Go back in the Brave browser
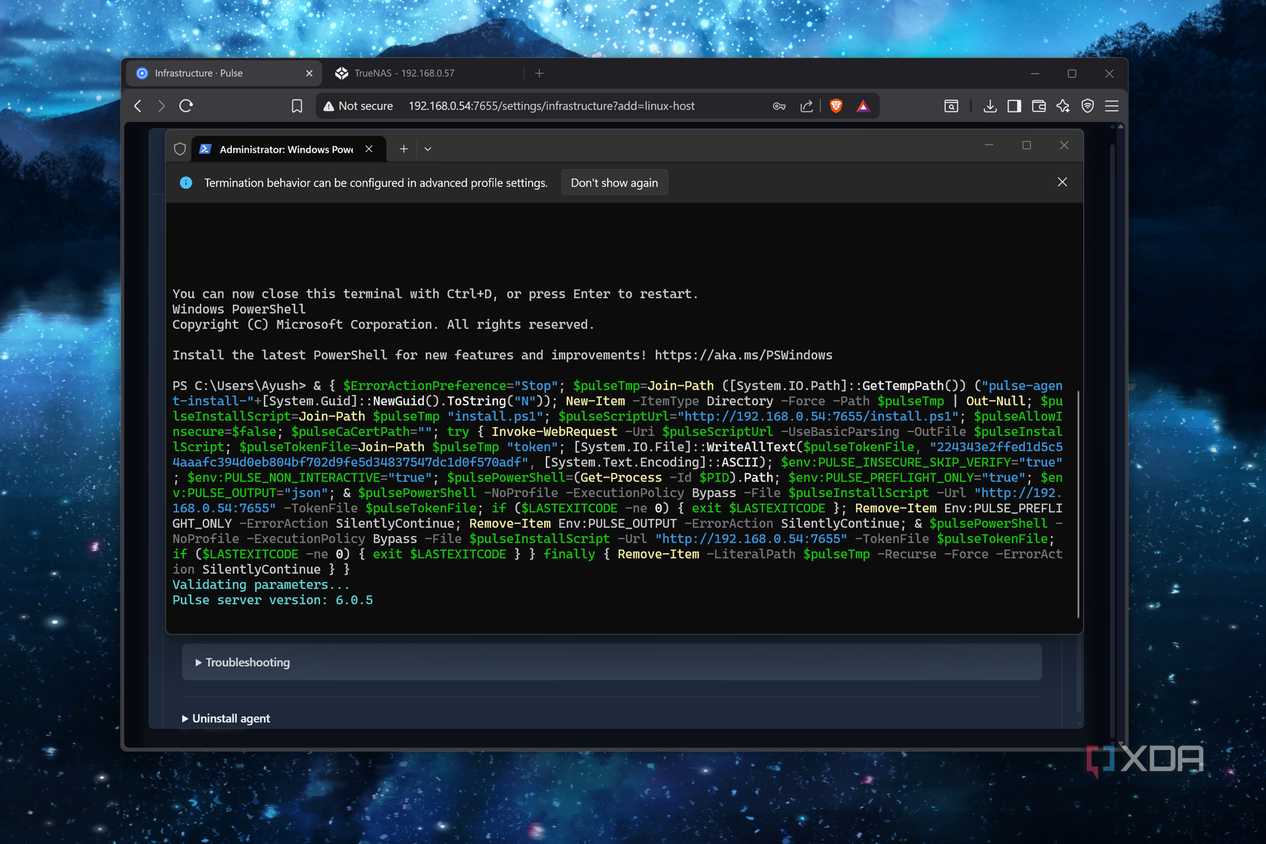The image size is (1266, 844). [x=138, y=106]
